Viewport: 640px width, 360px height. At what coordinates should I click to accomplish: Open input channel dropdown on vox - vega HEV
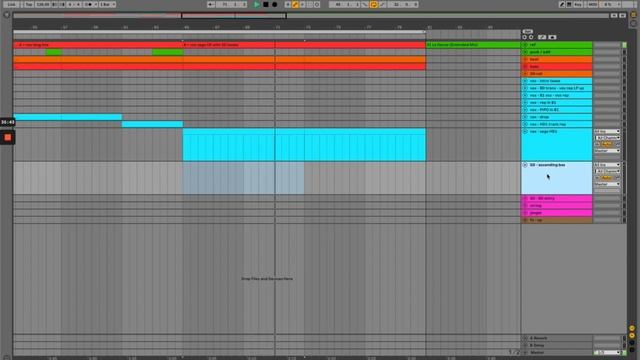(x=608, y=138)
